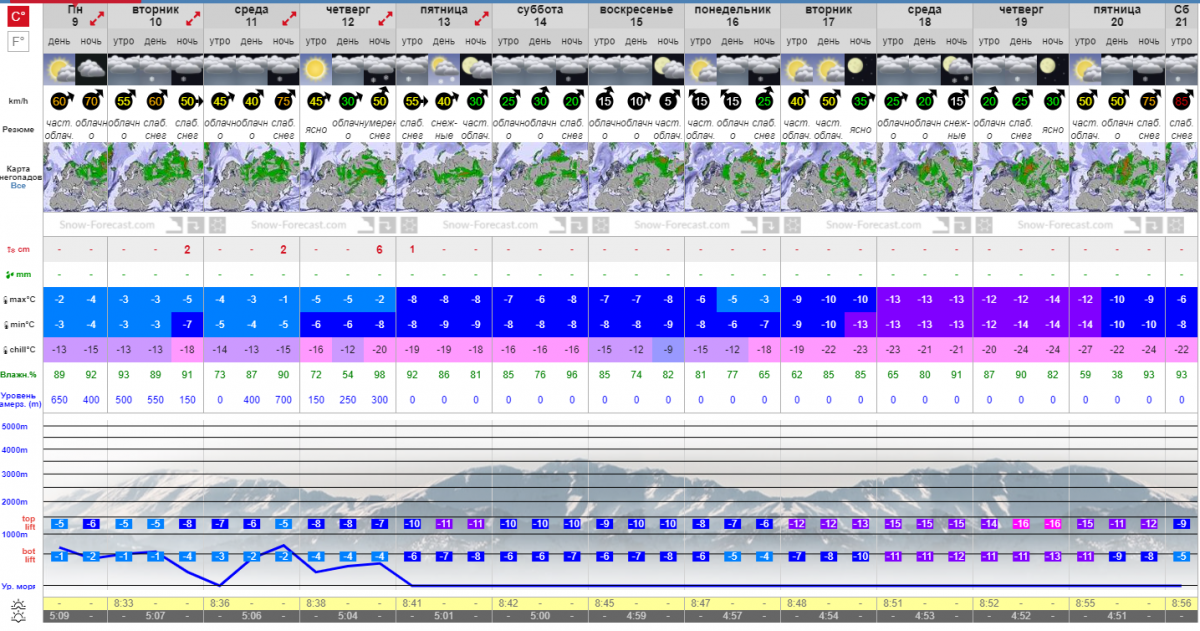The width and height of the screenshot is (1200, 631).
Task: Click the 85 km/h wind icon for Сб 21
Action: [1182, 101]
